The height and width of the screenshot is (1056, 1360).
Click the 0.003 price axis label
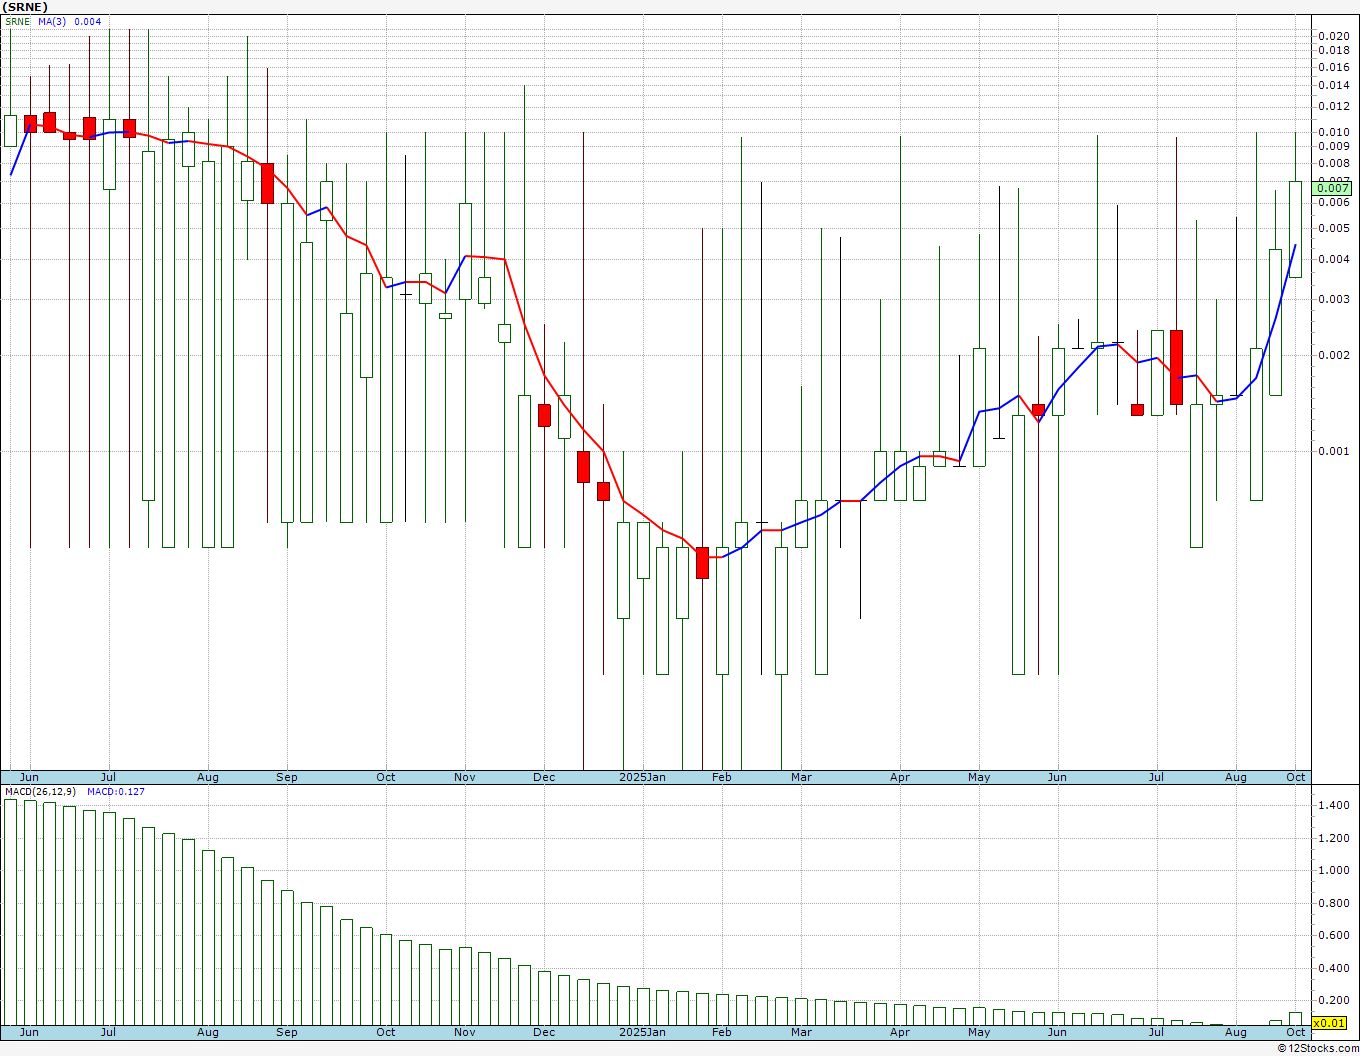click(1334, 299)
